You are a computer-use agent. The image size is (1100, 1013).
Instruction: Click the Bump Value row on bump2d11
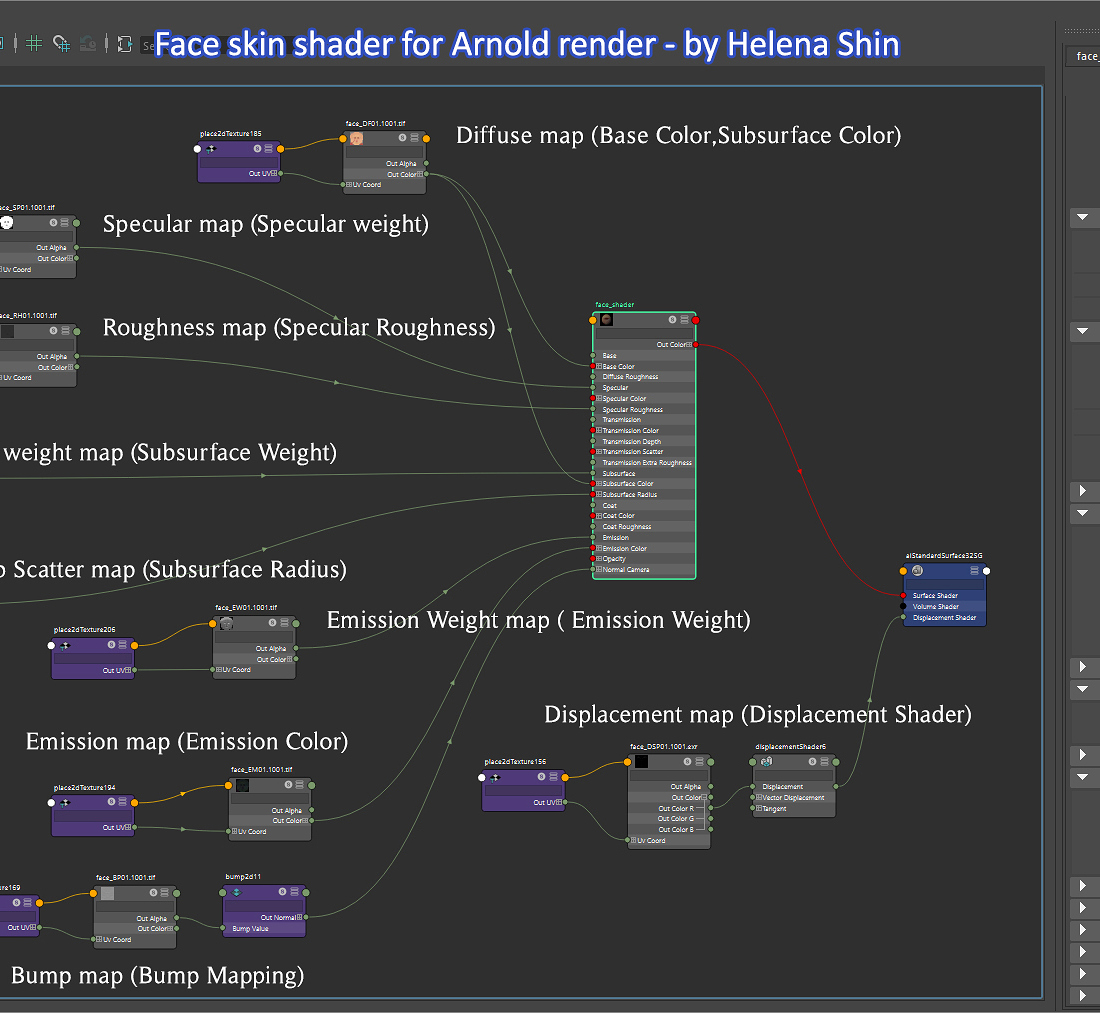click(x=264, y=929)
